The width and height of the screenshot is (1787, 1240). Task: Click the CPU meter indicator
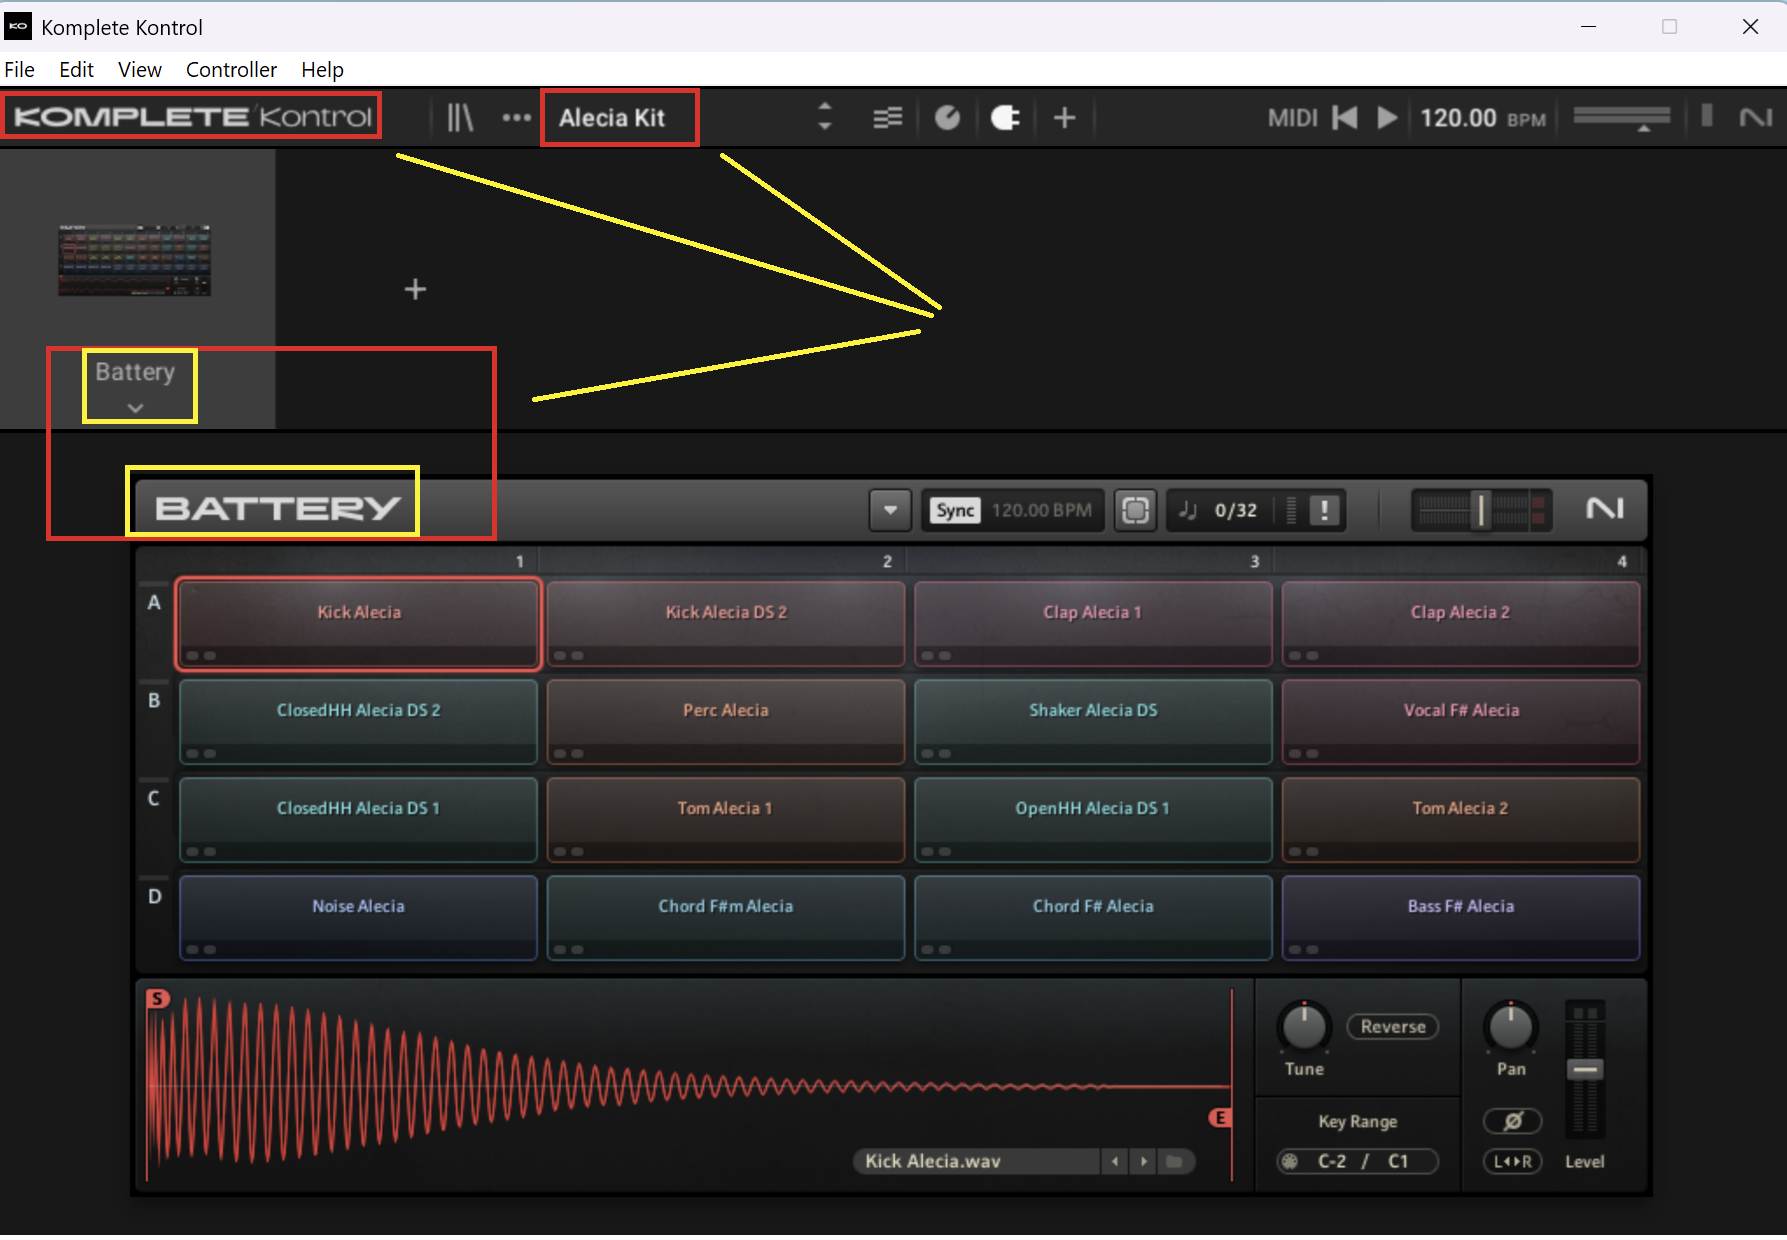1707,116
